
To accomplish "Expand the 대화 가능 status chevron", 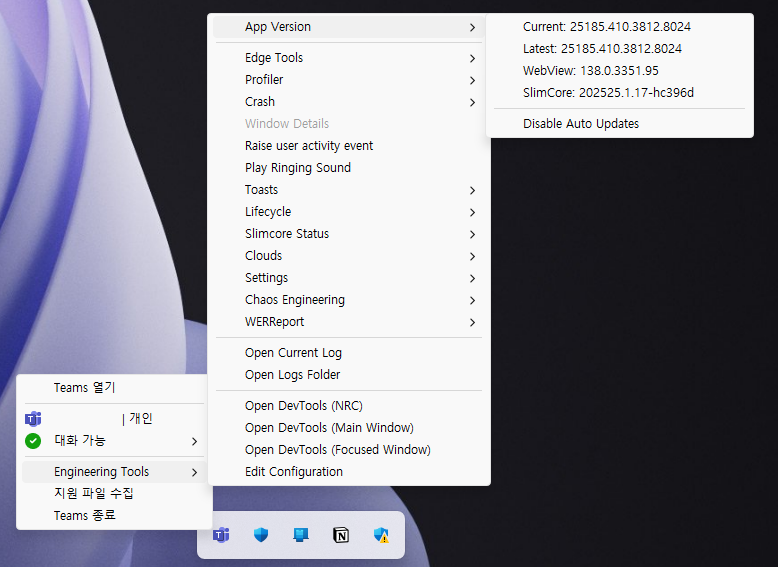I will (x=194, y=441).
